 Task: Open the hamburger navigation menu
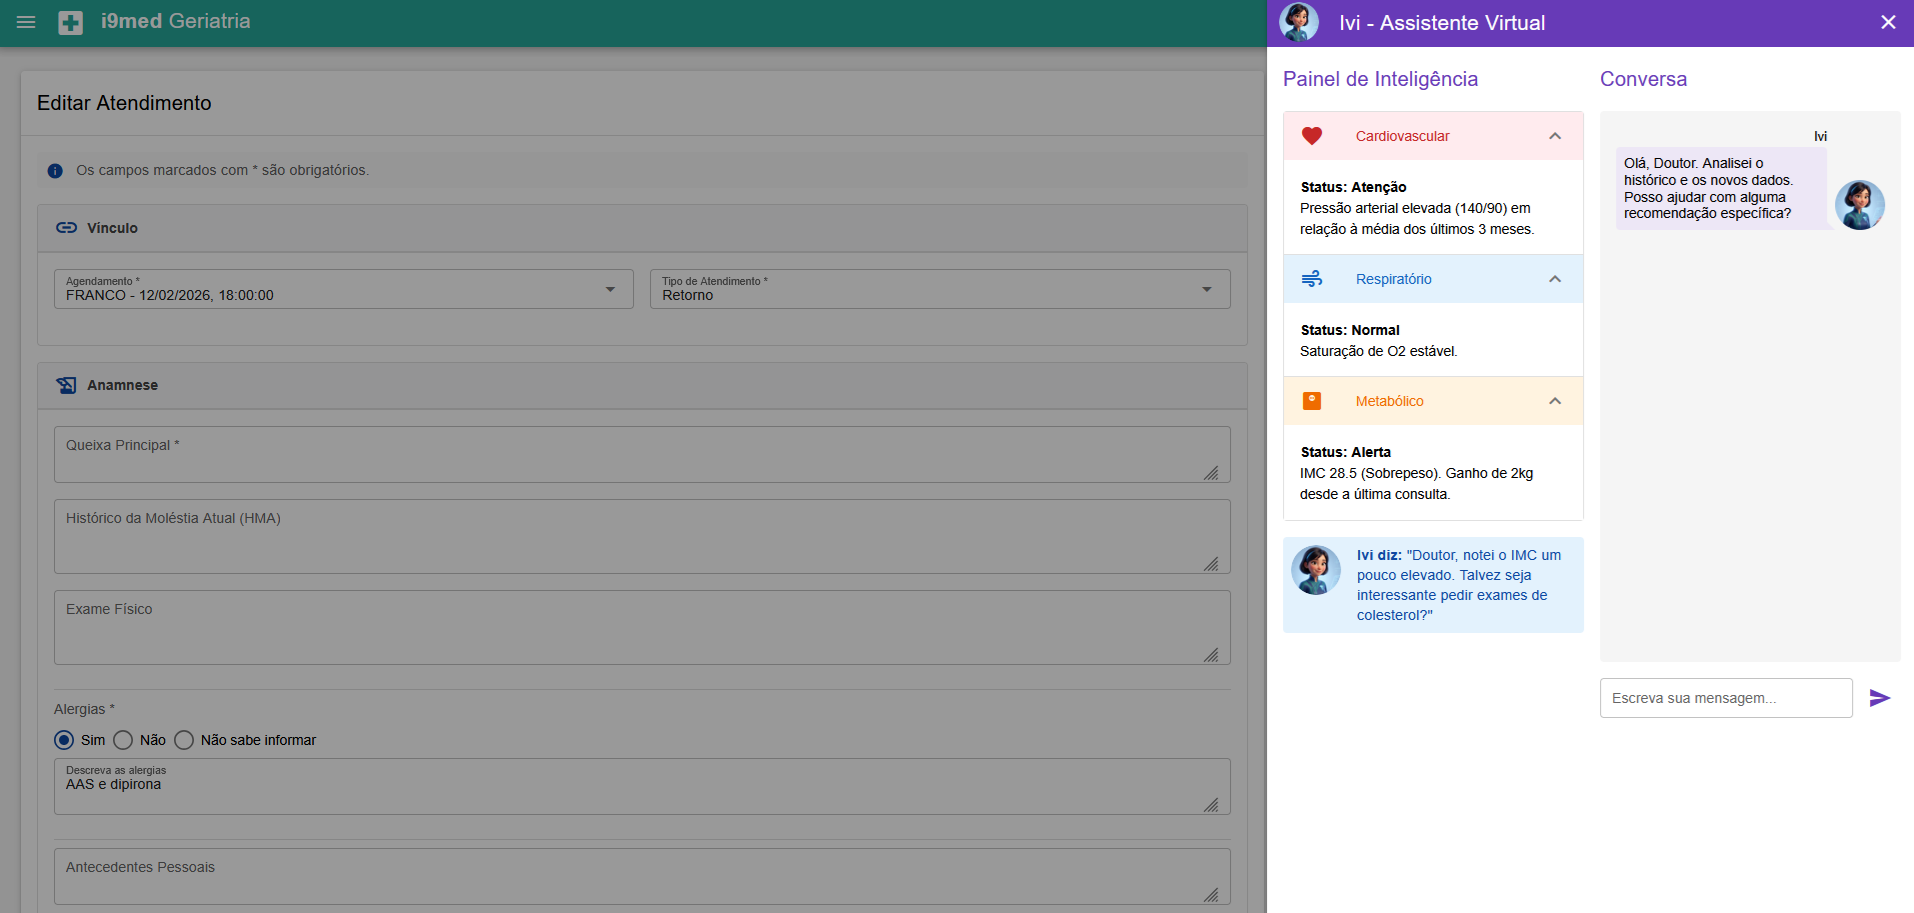click(26, 22)
